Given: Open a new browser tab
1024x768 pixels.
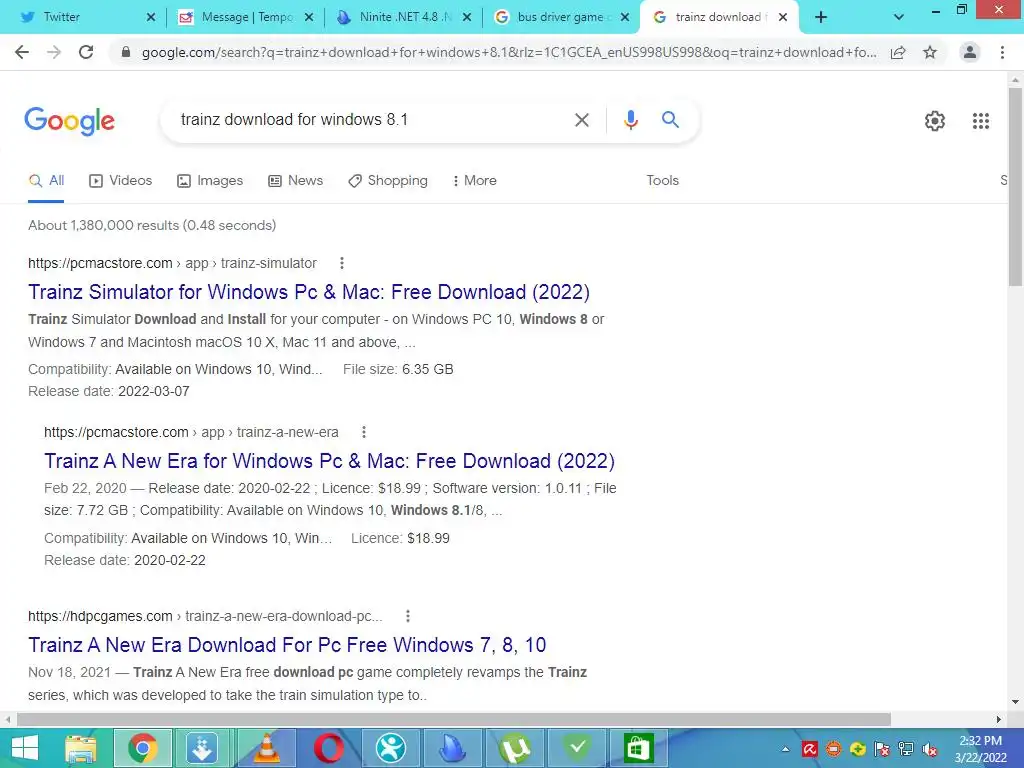Looking at the screenshot, I should point(821,18).
